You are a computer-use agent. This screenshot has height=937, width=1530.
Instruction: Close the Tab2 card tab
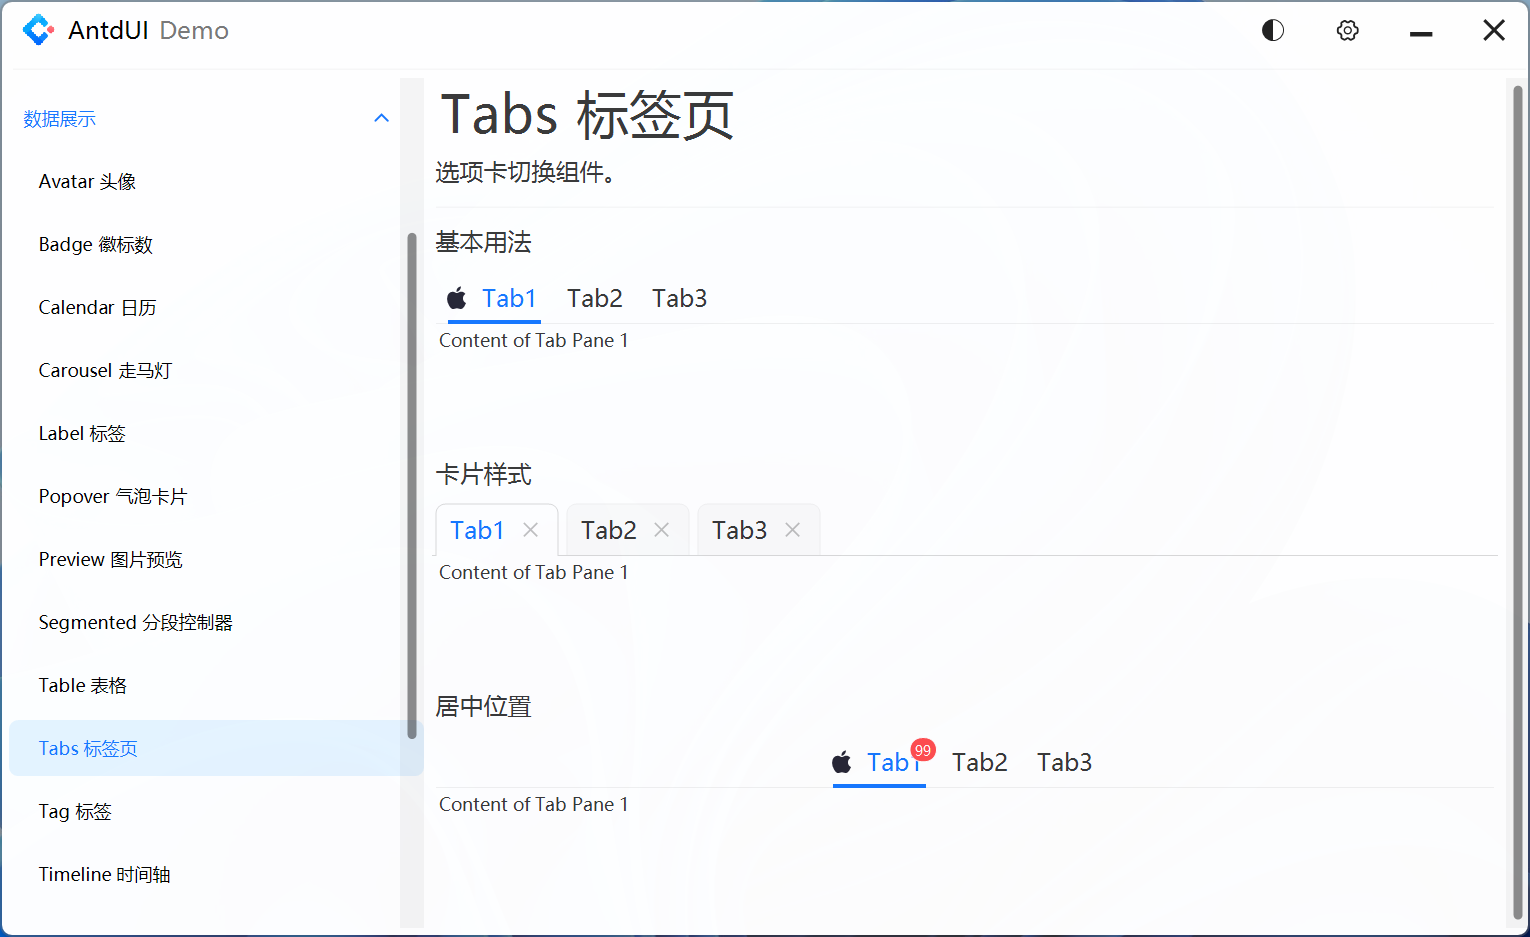(661, 529)
